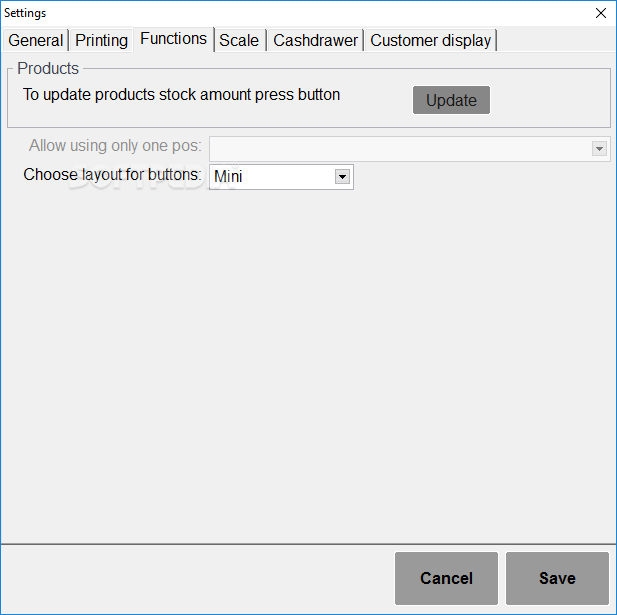Click the Products group heading

[x=48, y=68]
